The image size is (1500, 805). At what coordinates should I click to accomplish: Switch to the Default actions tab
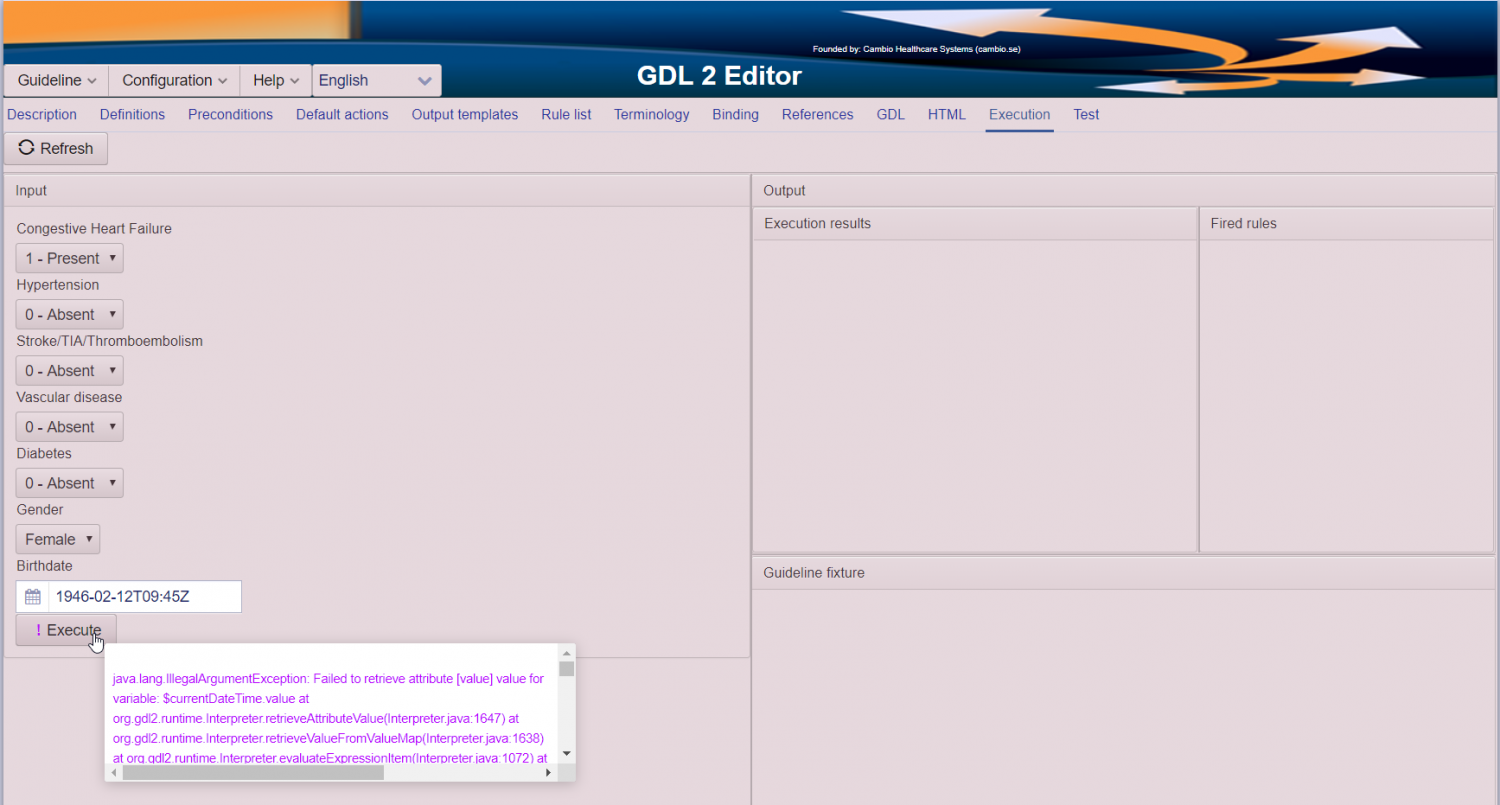(342, 114)
